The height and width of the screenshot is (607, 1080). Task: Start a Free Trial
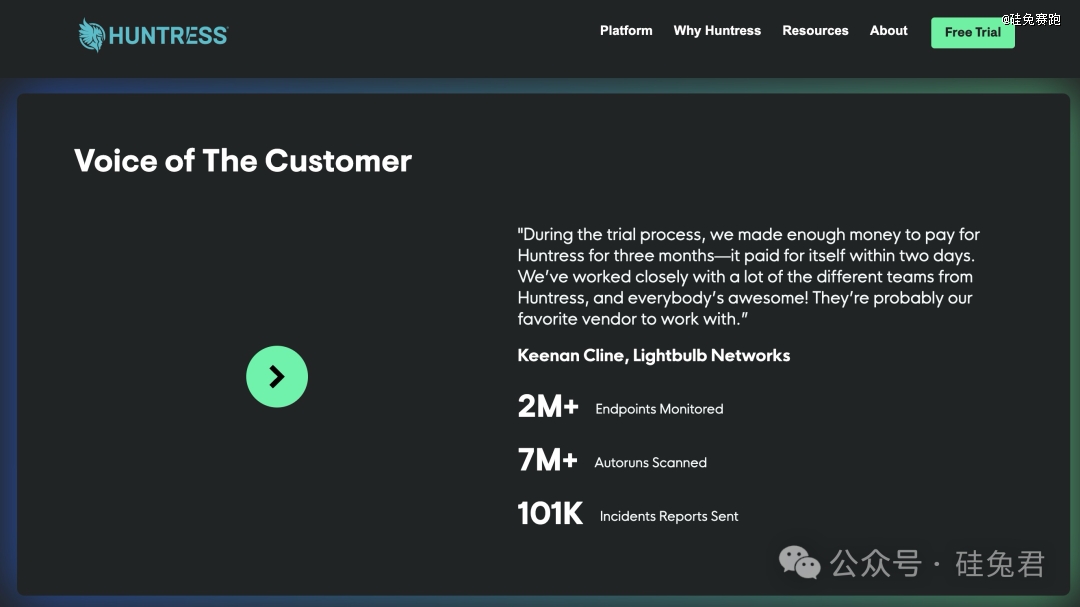972,32
